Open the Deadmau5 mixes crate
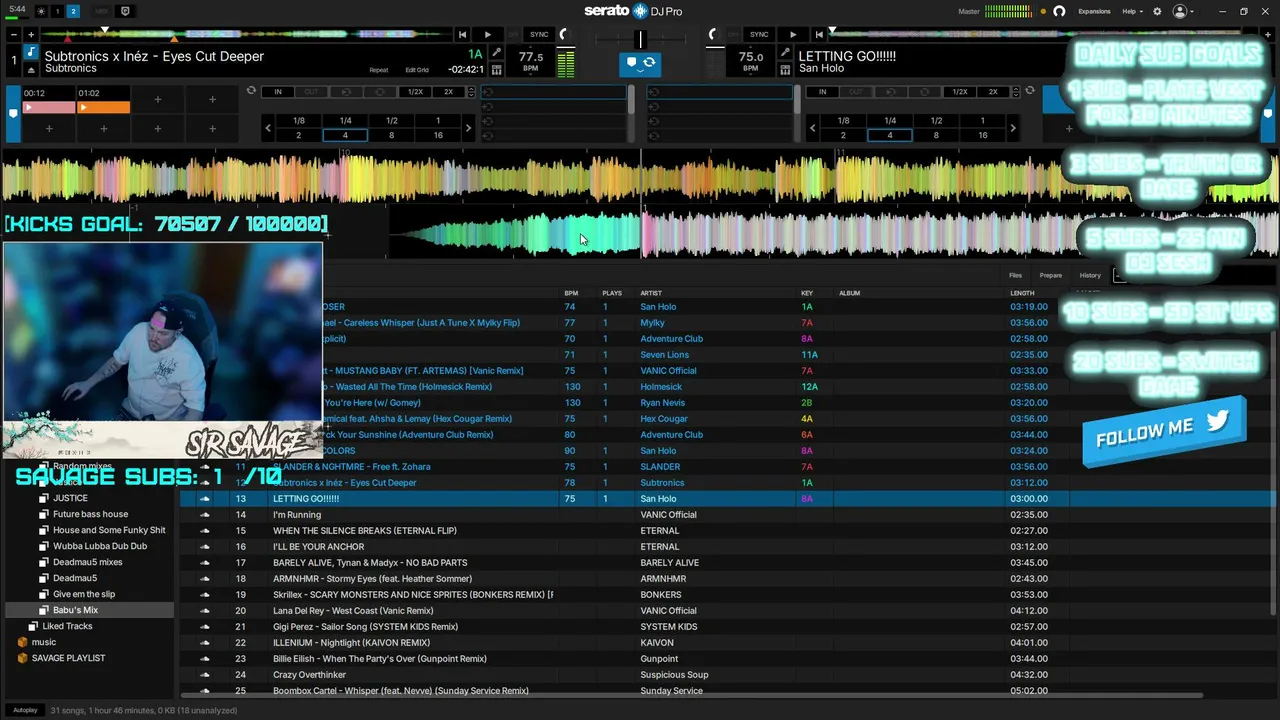 coord(88,562)
